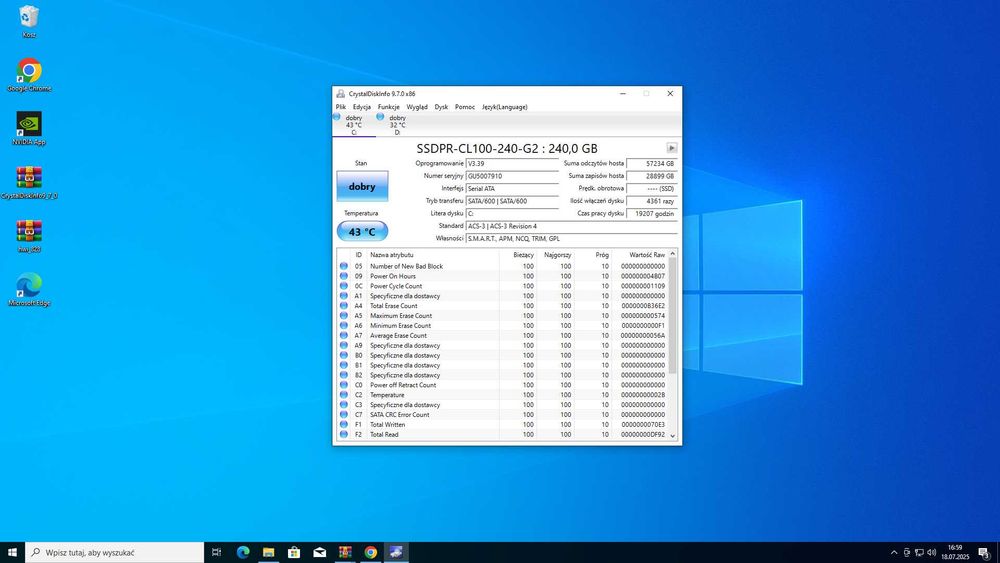Select the Kosz recycle bin desktop icon
This screenshot has width=1000, height=563.
[x=29, y=17]
